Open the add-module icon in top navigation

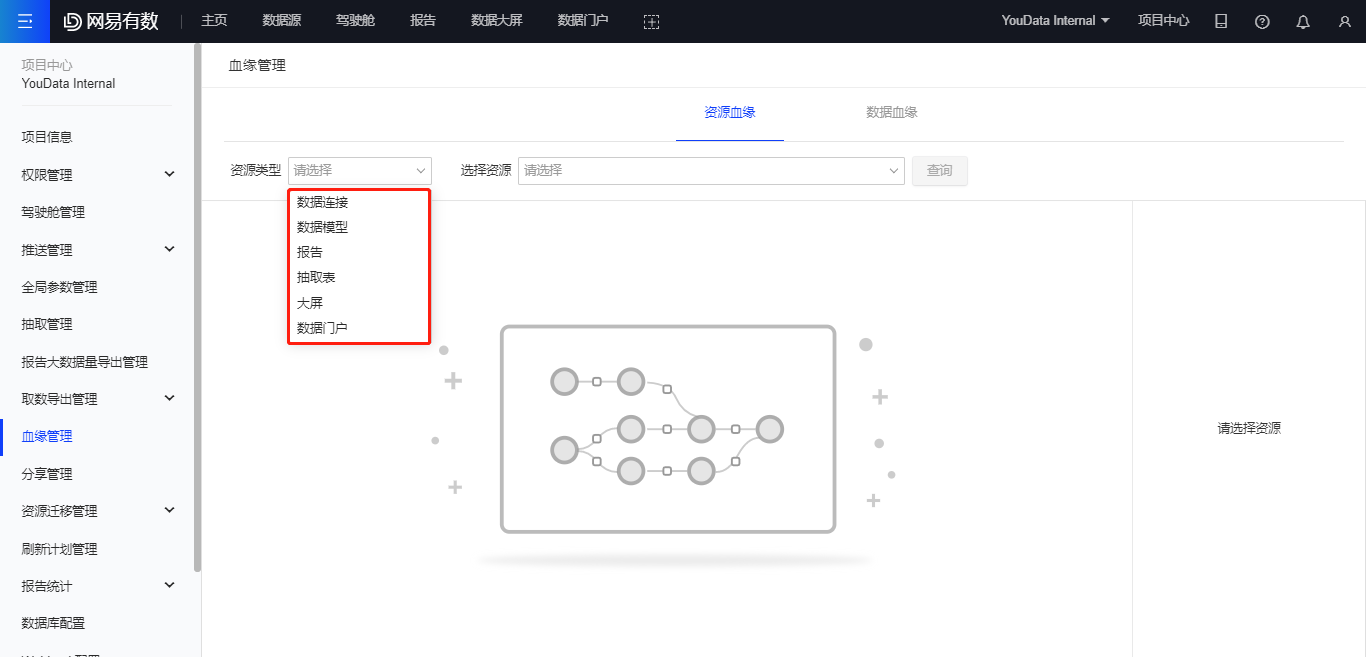pos(651,21)
